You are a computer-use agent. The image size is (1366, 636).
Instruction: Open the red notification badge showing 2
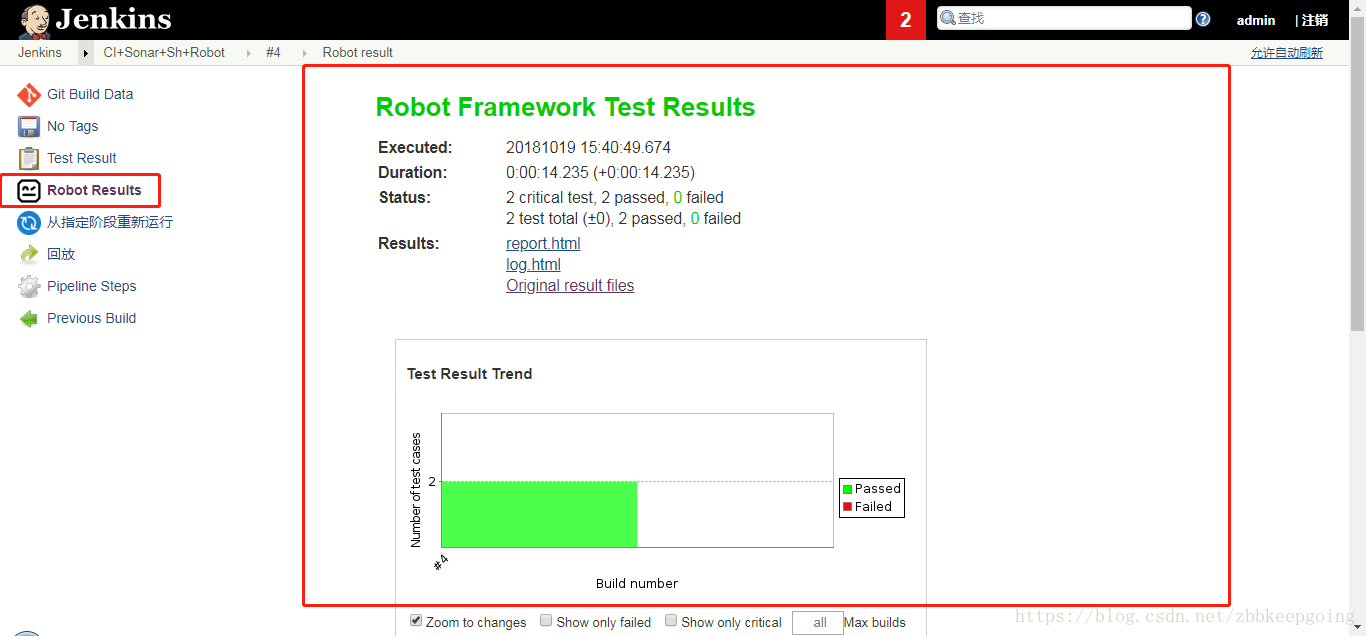point(906,20)
